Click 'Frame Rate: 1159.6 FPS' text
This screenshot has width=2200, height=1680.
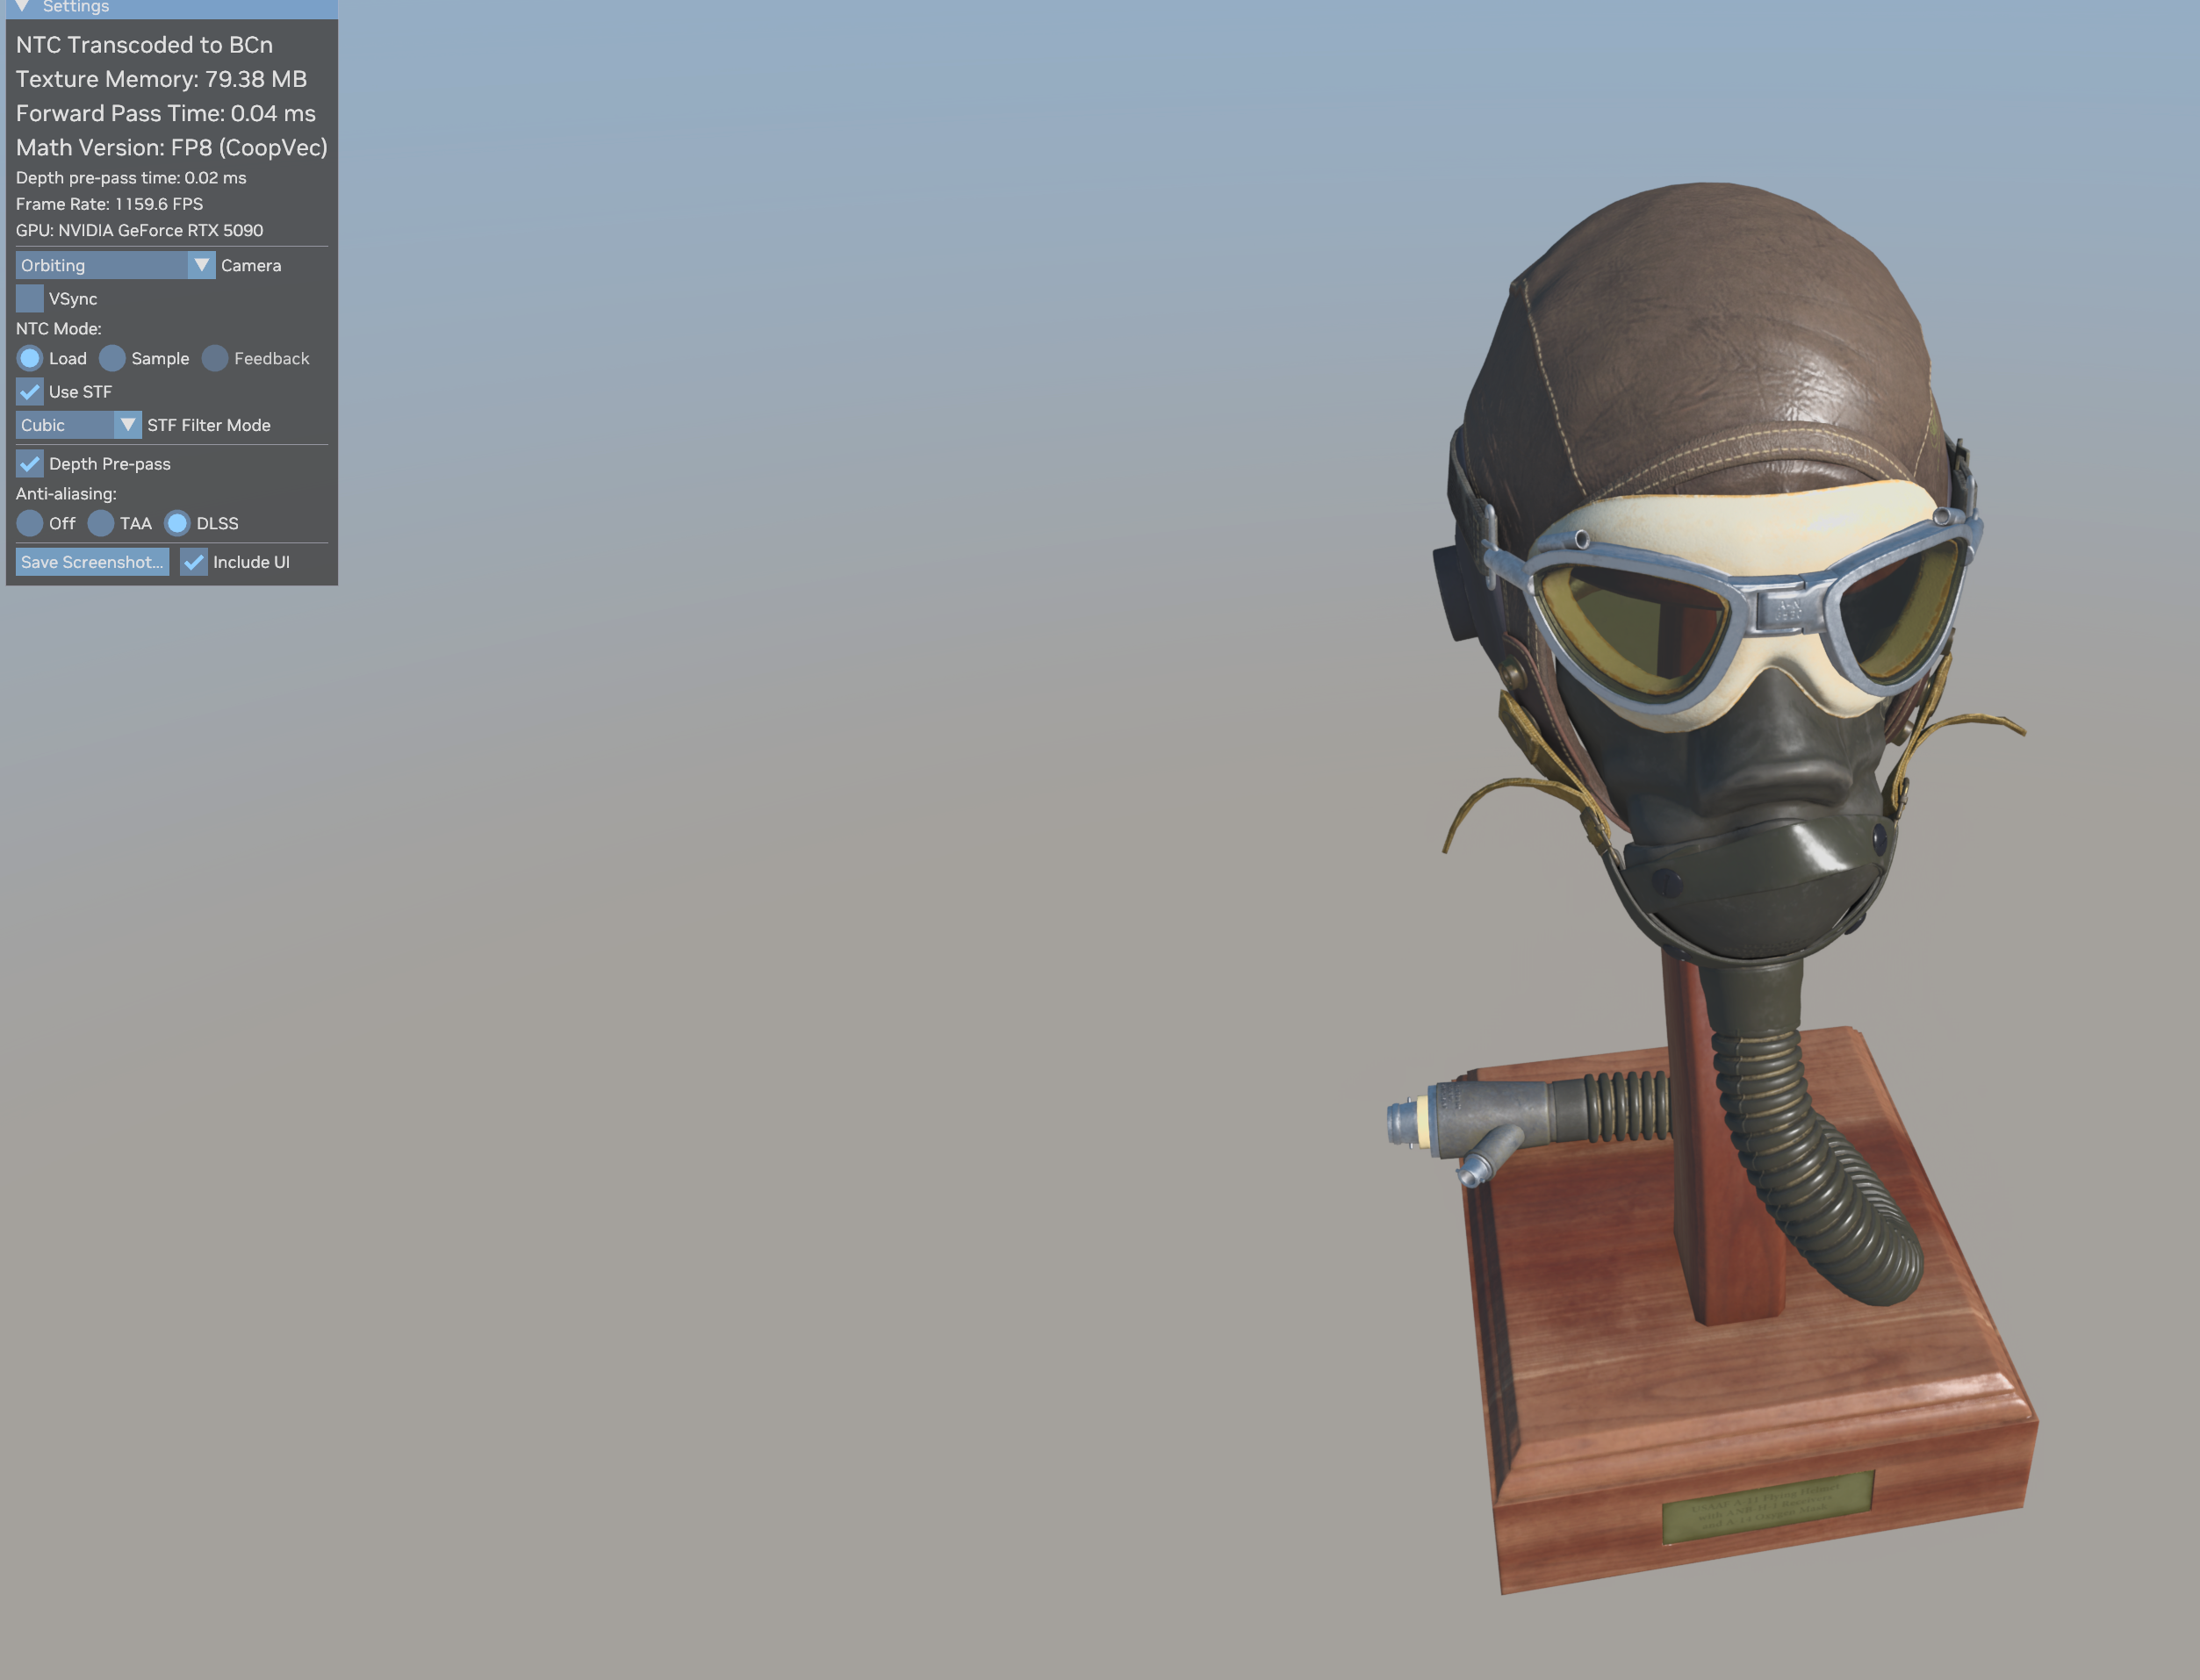point(109,204)
